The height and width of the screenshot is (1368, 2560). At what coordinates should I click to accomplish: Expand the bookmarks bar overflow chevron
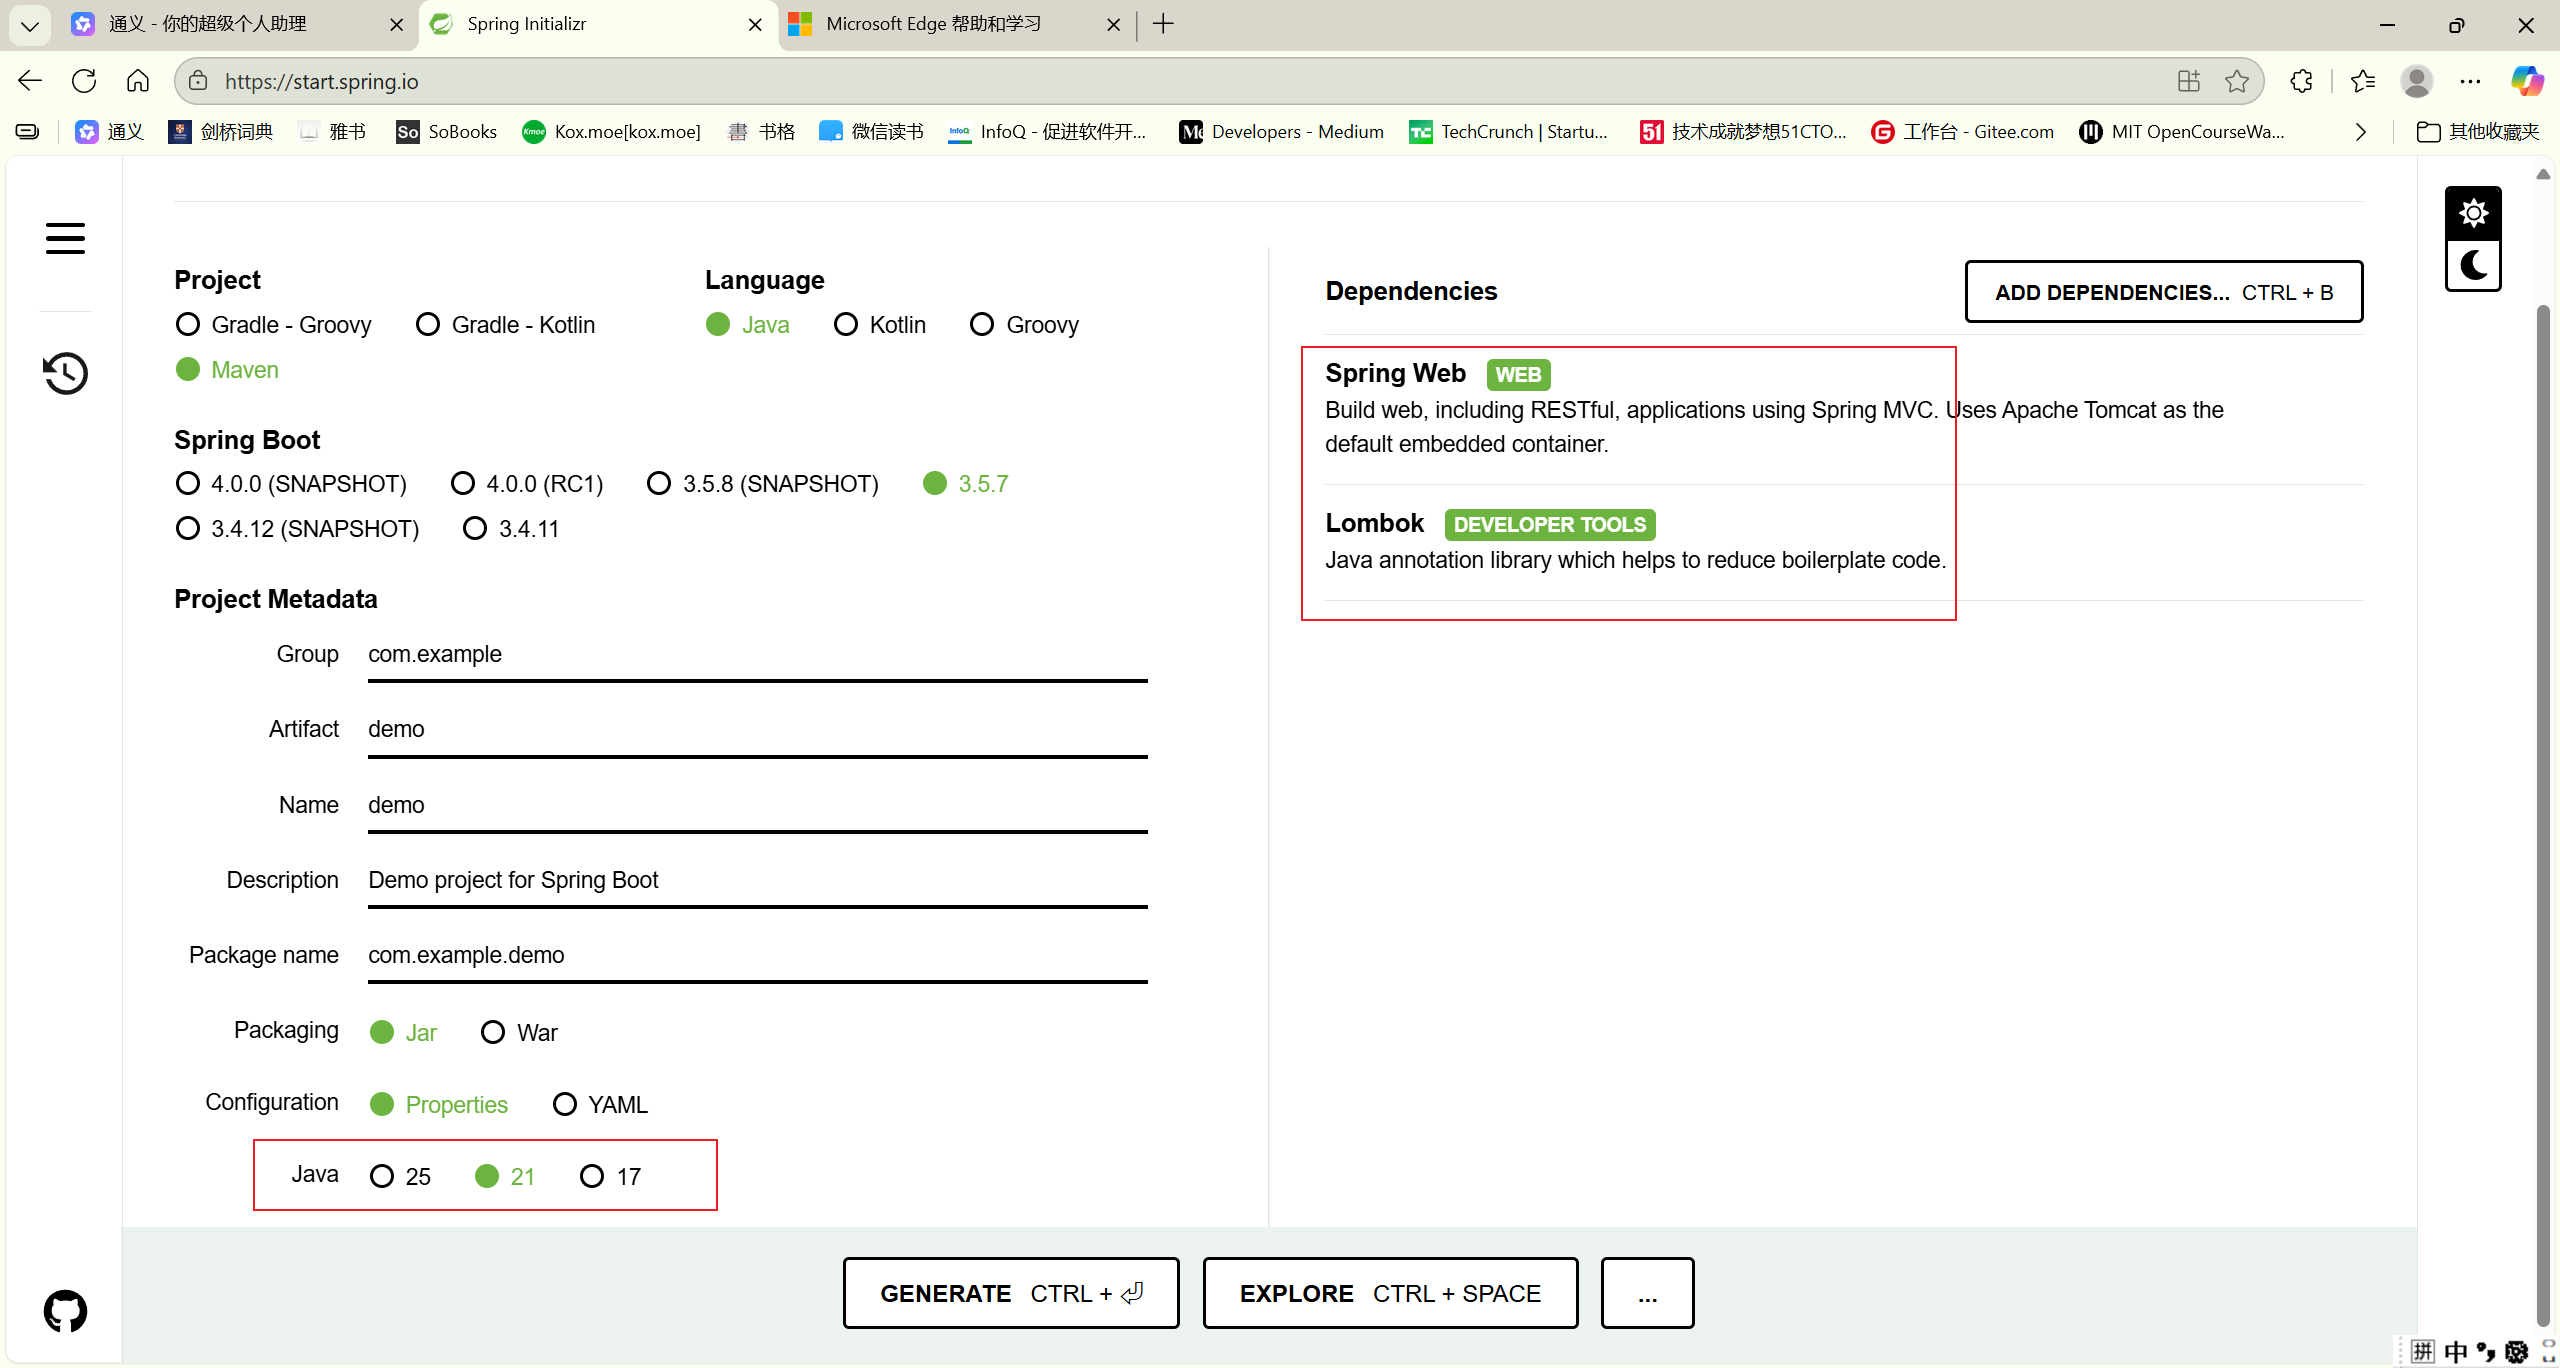pos(2361,132)
